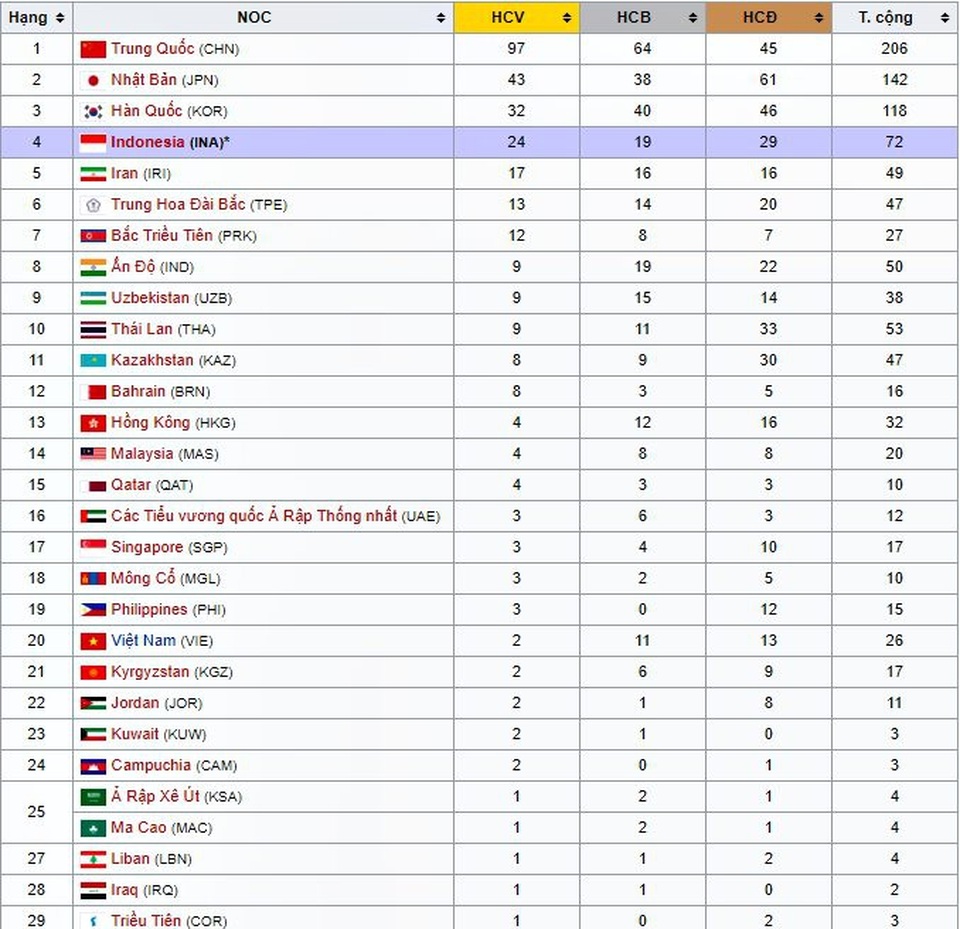The width and height of the screenshot is (960, 929).
Task: Select Korea's total value 118
Action: click(x=894, y=111)
